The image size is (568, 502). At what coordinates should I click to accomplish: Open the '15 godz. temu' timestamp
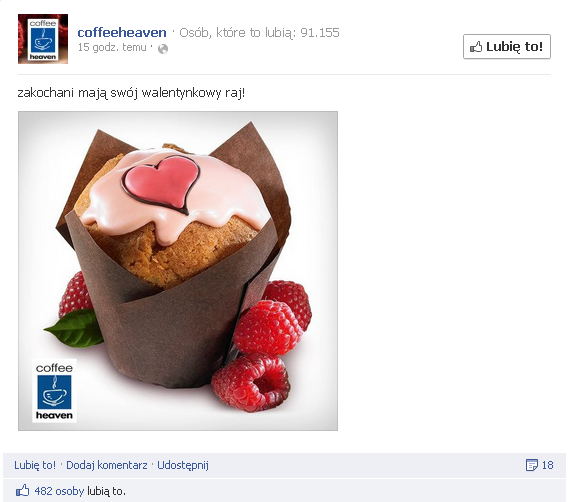(x=112, y=47)
